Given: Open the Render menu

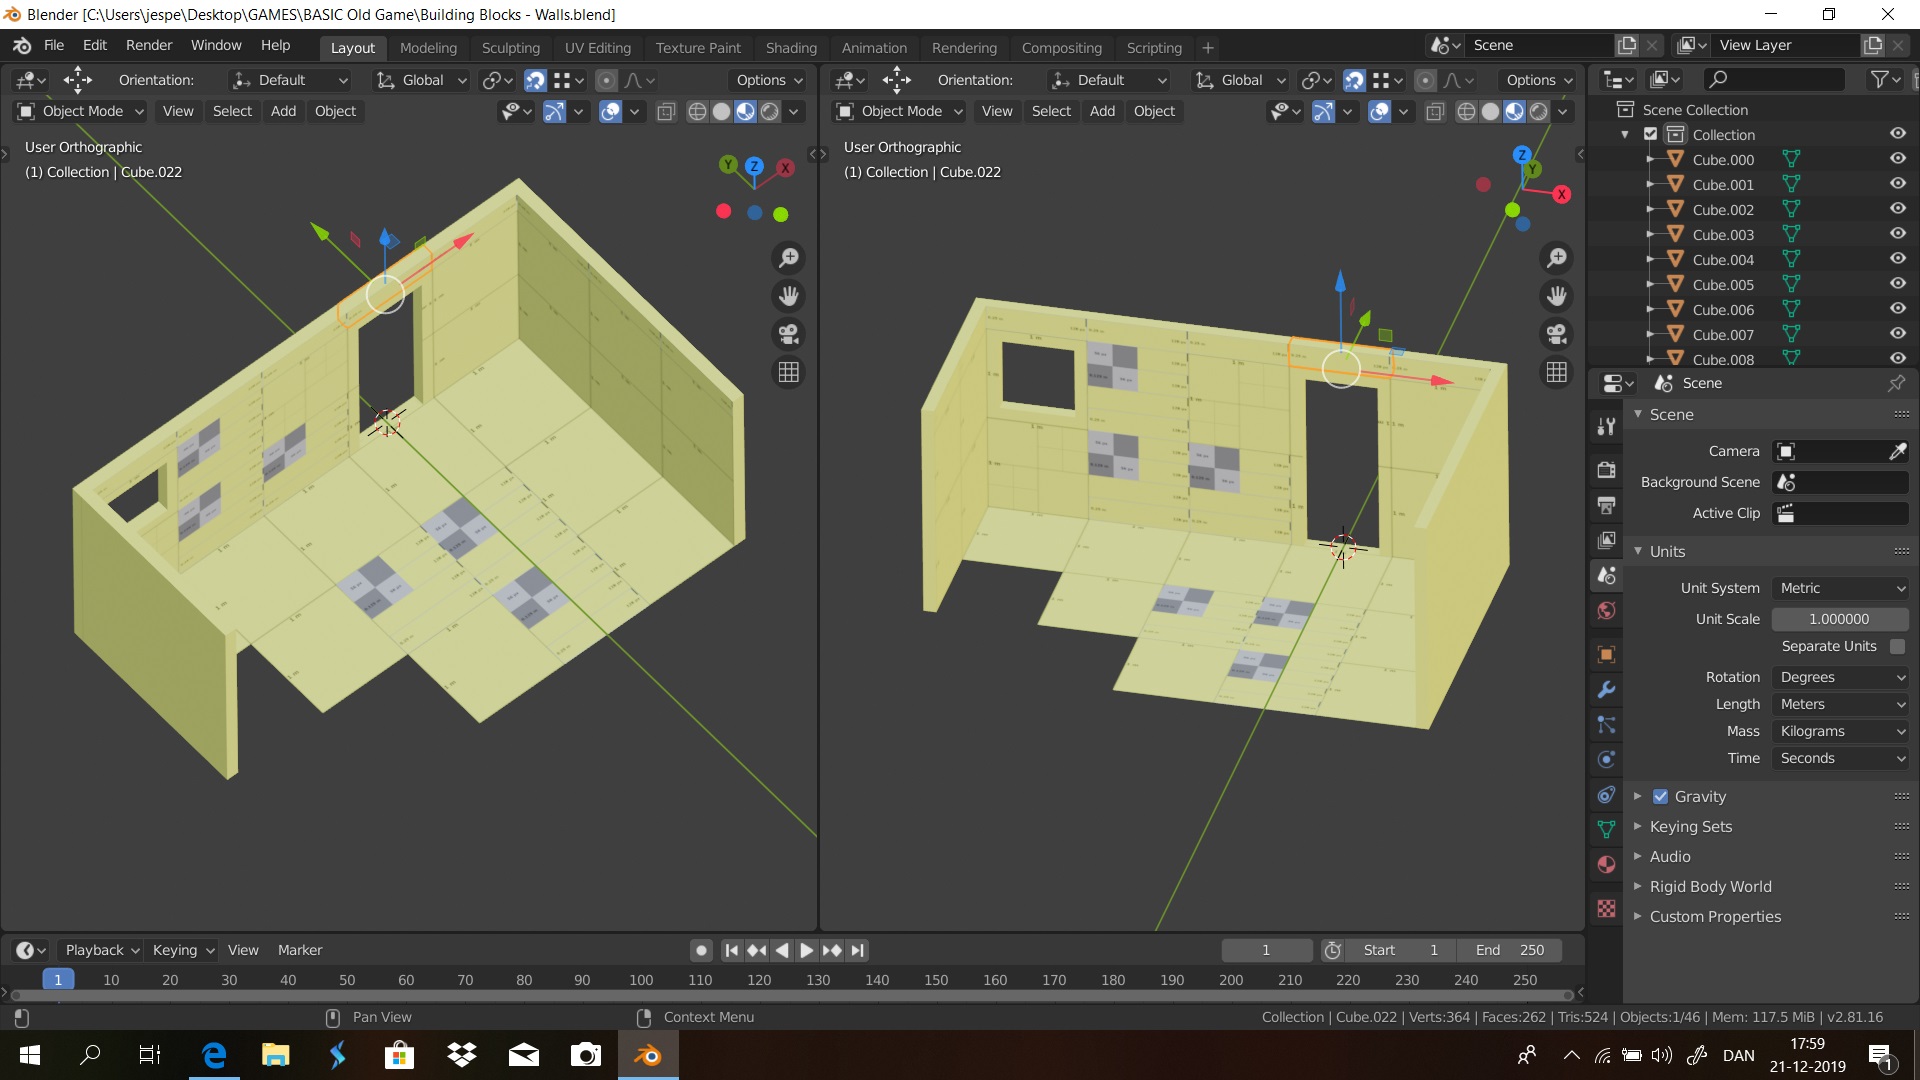Looking at the screenshot, I should pos(149,45).
